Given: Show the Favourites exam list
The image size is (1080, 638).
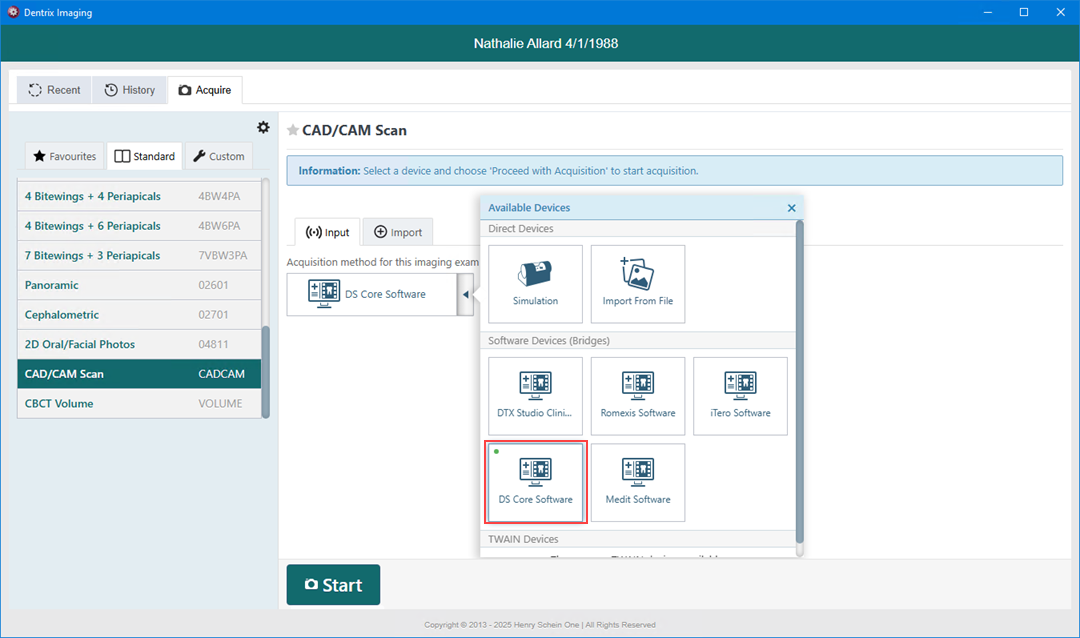Looking at the screenshot, I should coord(65,156).
